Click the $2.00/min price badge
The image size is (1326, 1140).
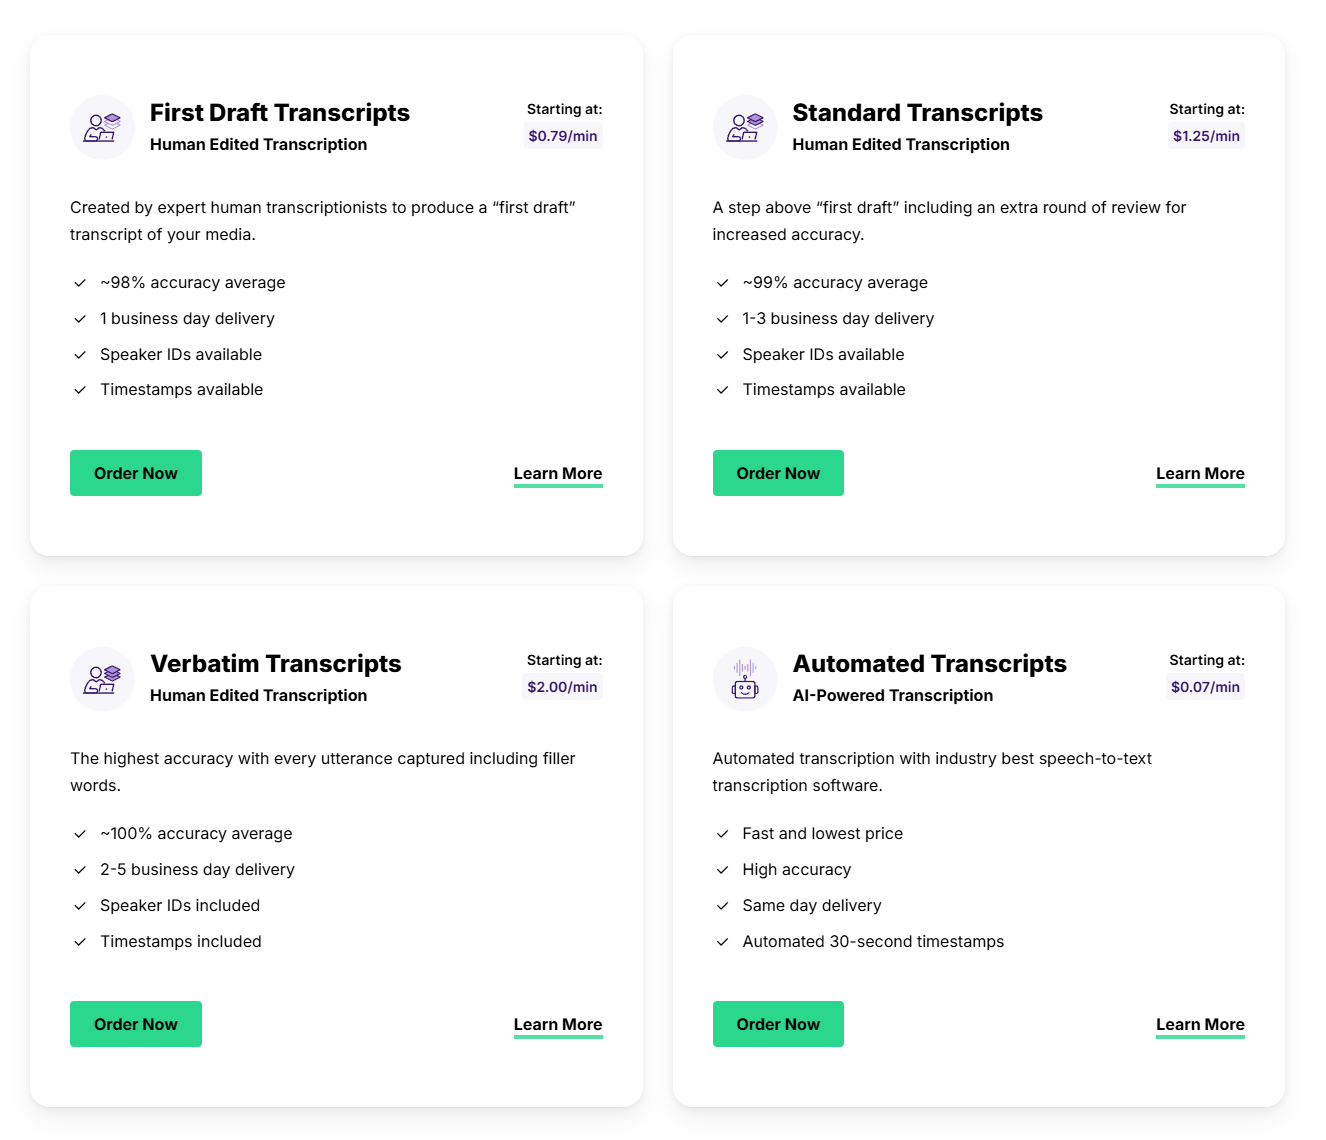[x=562, y=687]
